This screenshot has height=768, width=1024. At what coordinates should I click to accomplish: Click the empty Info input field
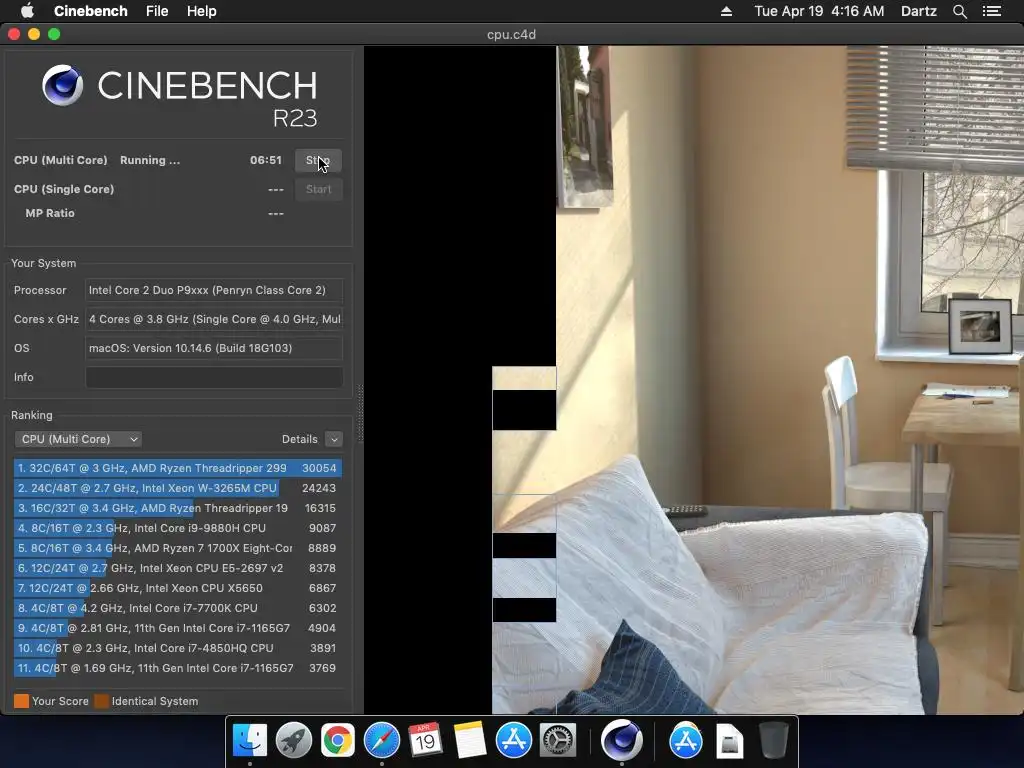(214, 377)
